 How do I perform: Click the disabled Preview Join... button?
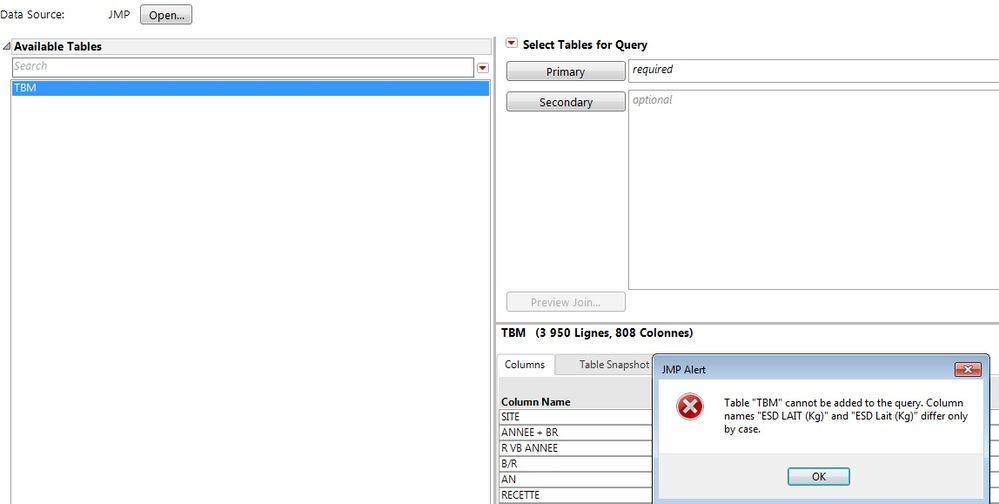[x=566, y=302]
